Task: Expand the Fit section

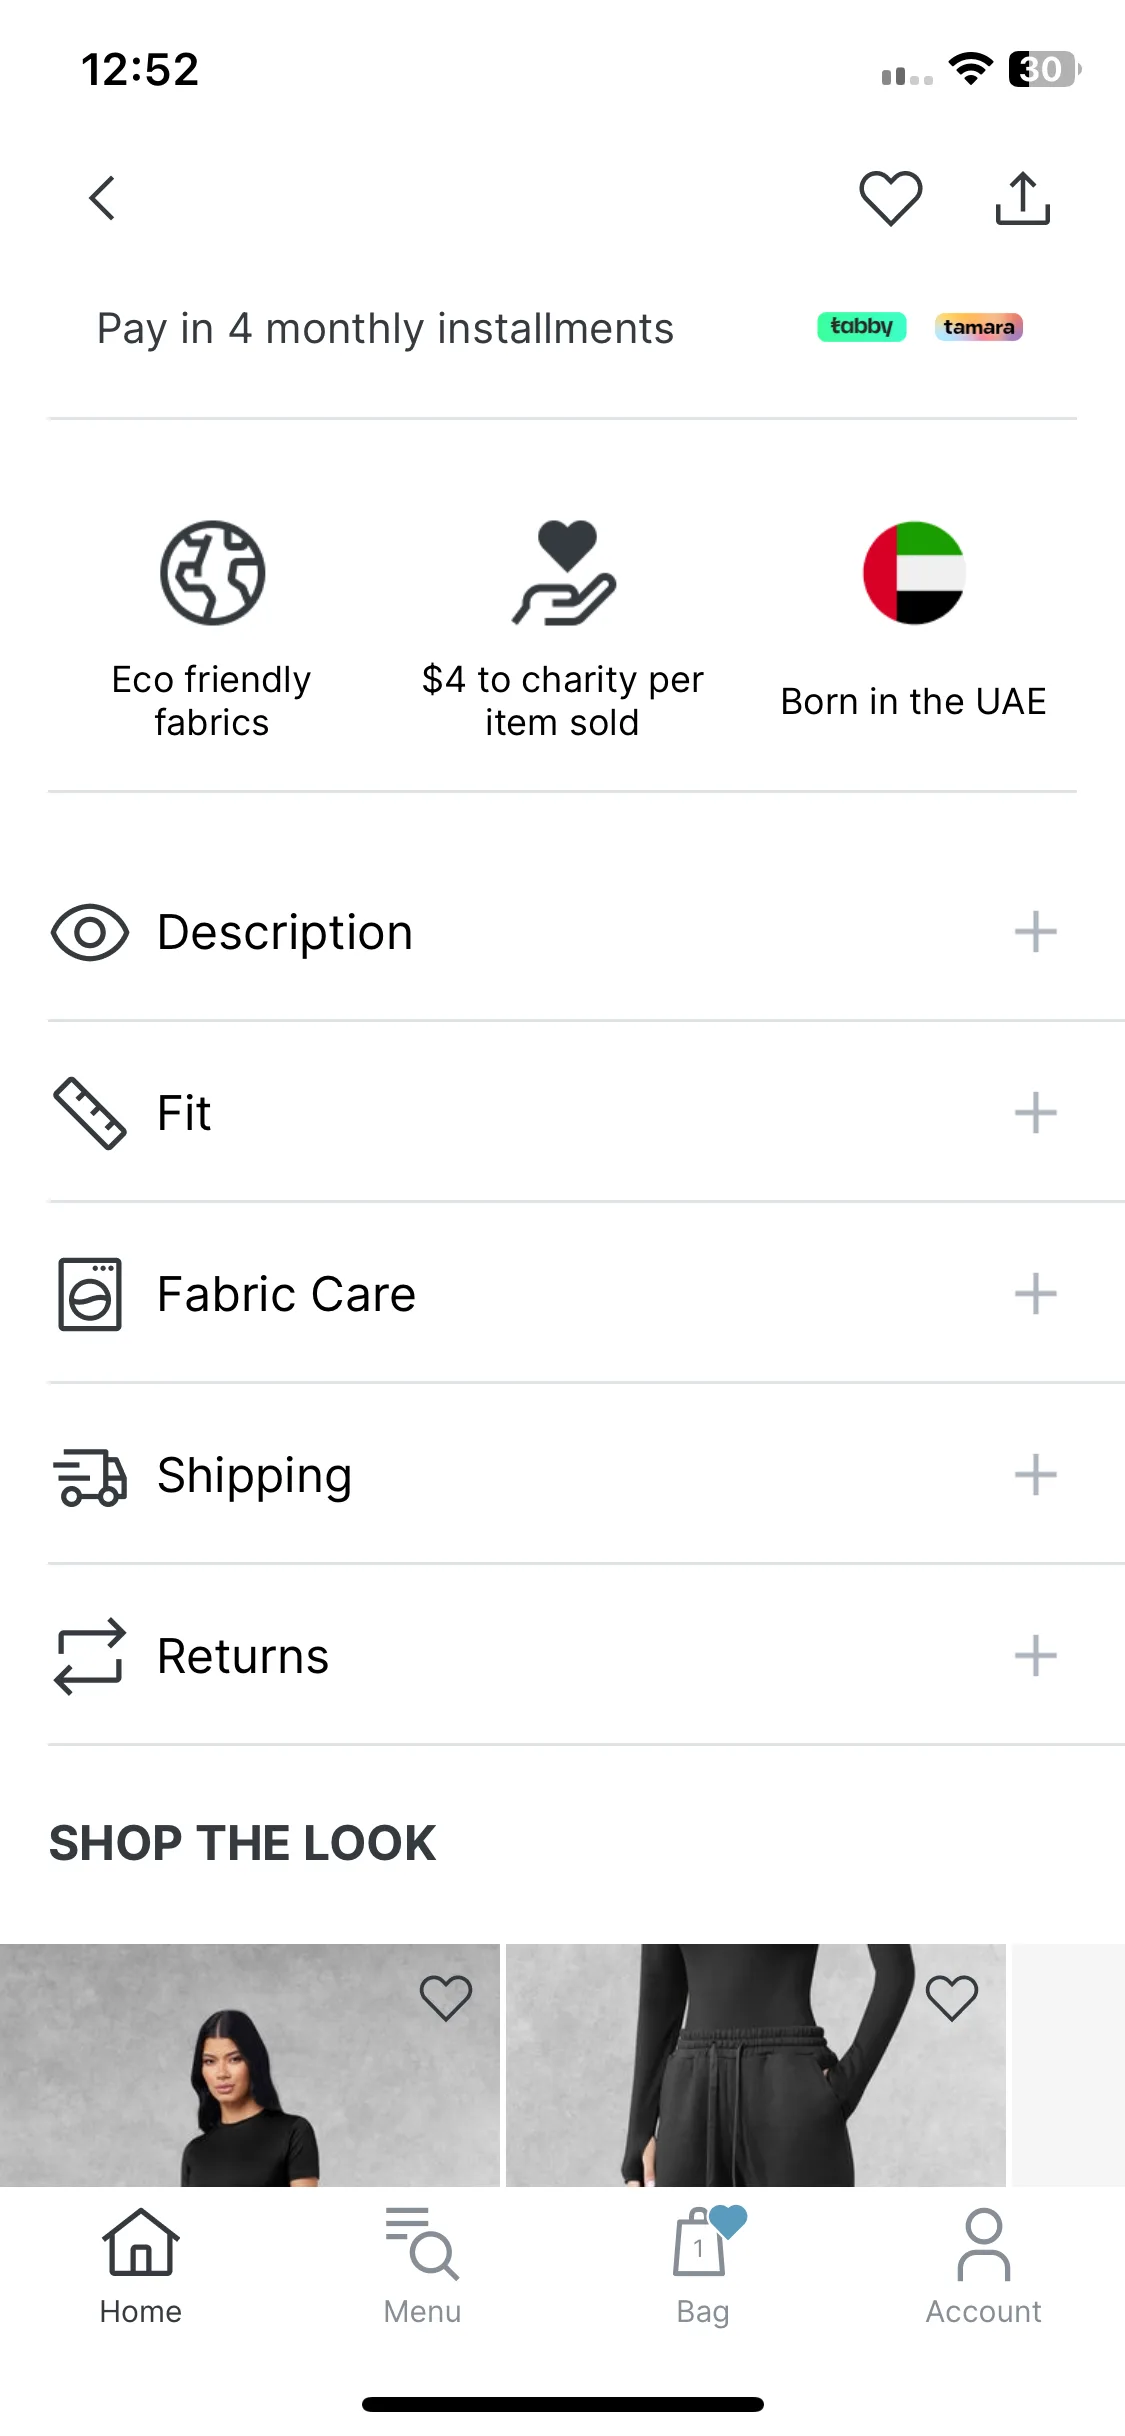Action: pos(586,1113)
